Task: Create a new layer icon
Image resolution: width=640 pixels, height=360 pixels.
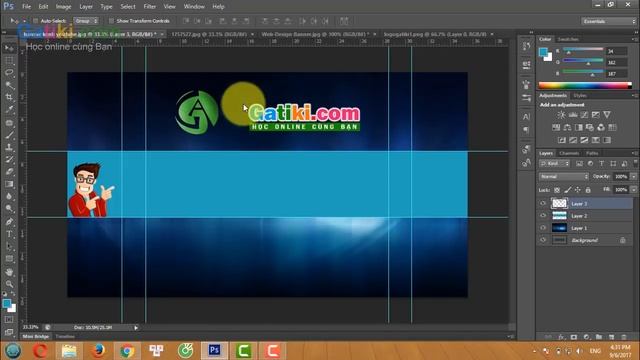Action: point(611,337)
